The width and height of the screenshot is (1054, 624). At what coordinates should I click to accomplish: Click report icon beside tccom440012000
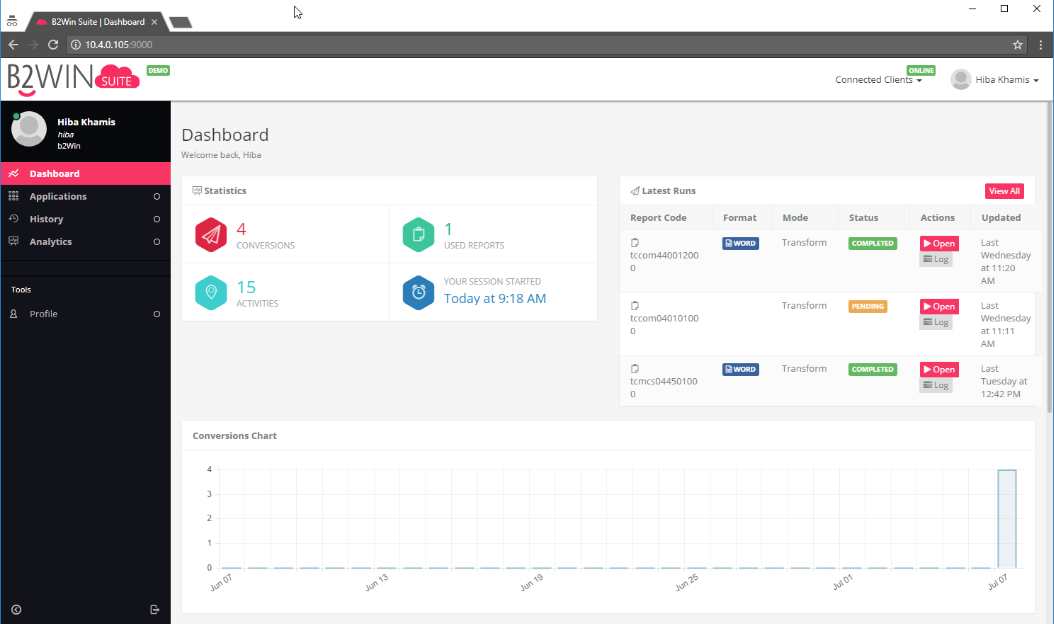635,243
